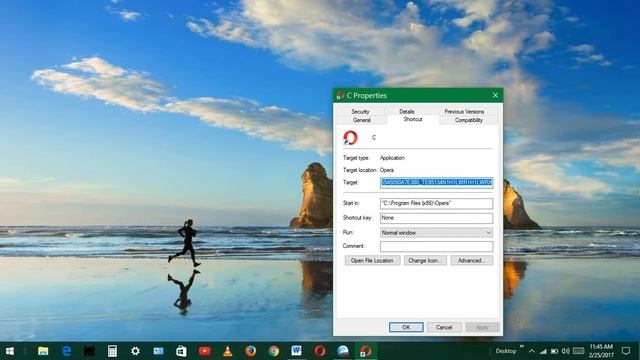Launch Firefox from the taskbar
Screen dimensions: 640x360
pos(251,351)
